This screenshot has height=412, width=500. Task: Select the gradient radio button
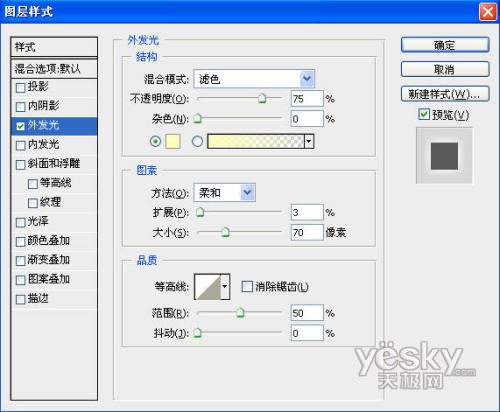[197, 141]
